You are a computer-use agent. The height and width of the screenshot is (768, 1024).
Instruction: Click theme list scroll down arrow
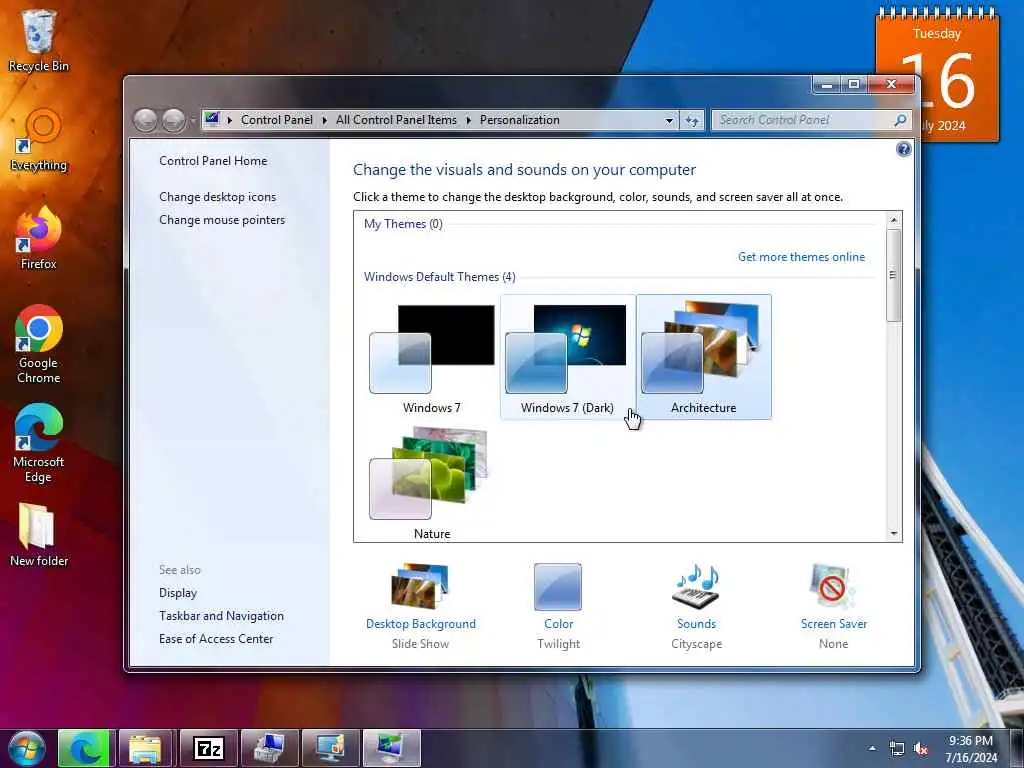pos(894,534)
